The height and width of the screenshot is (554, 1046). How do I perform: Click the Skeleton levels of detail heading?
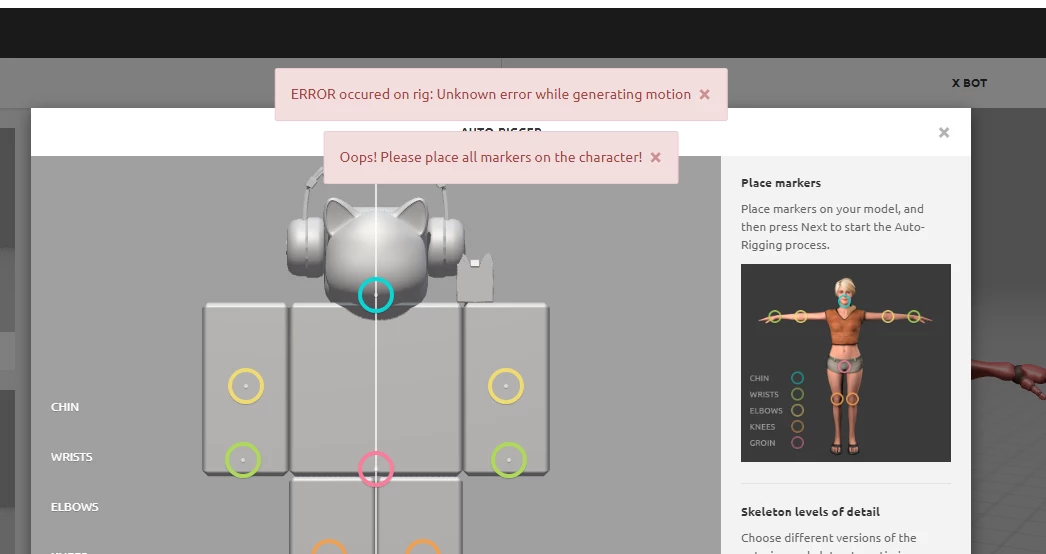point(811,512)
